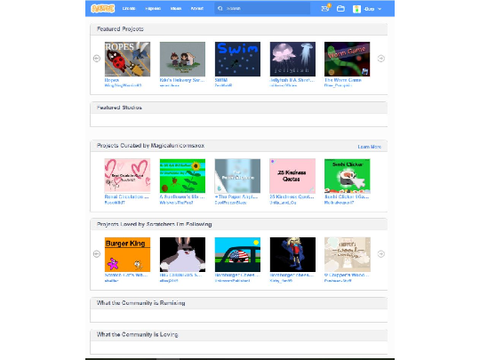Show next Loved projects with right arrow
The width and height of the screenshot is (480, 360).
[381, 254]
